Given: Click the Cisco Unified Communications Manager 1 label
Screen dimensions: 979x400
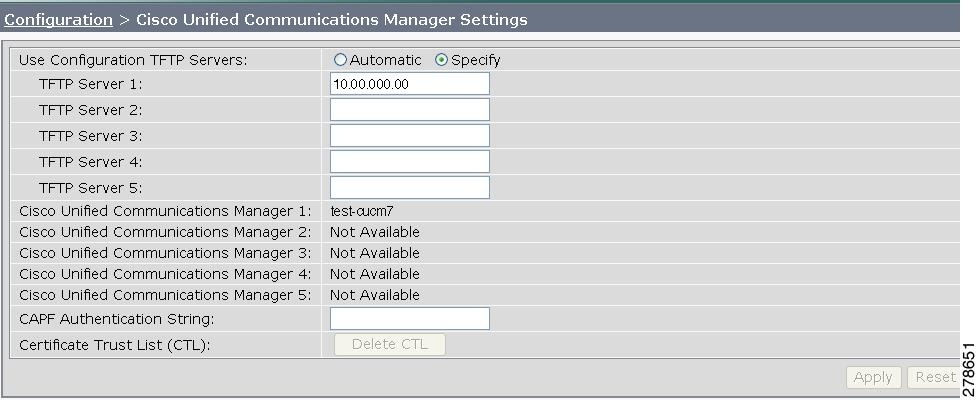Looking at the screenshot, I should pos(165,211).
